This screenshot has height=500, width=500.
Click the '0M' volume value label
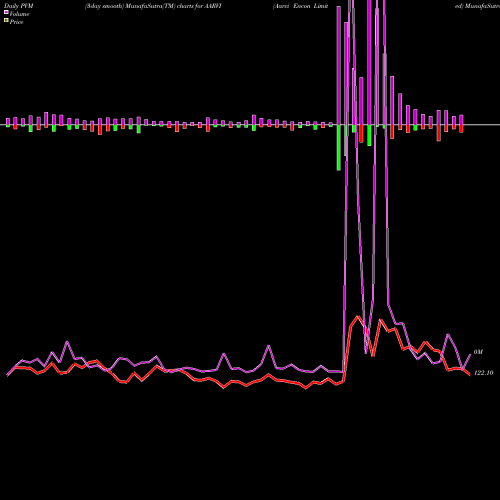coord(478,352)
